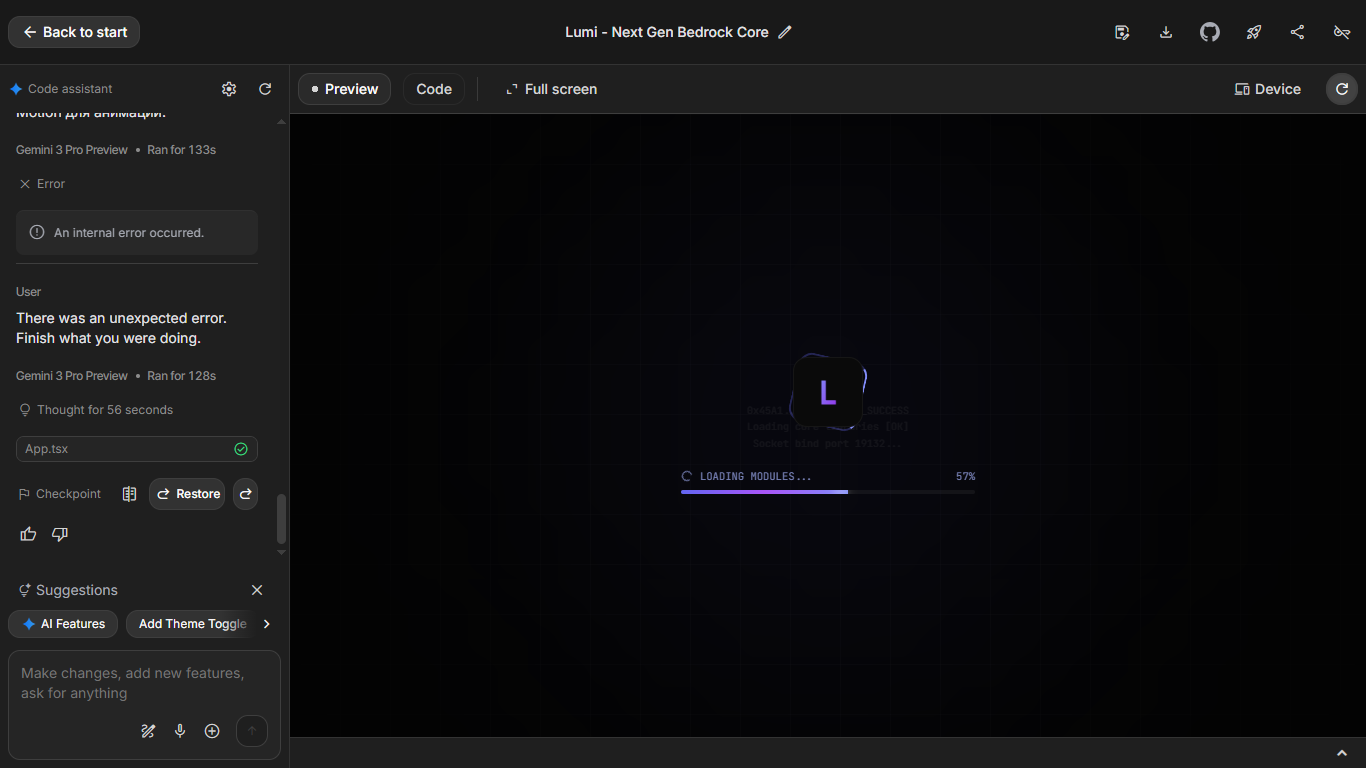Go Back to start

(74, 32)
